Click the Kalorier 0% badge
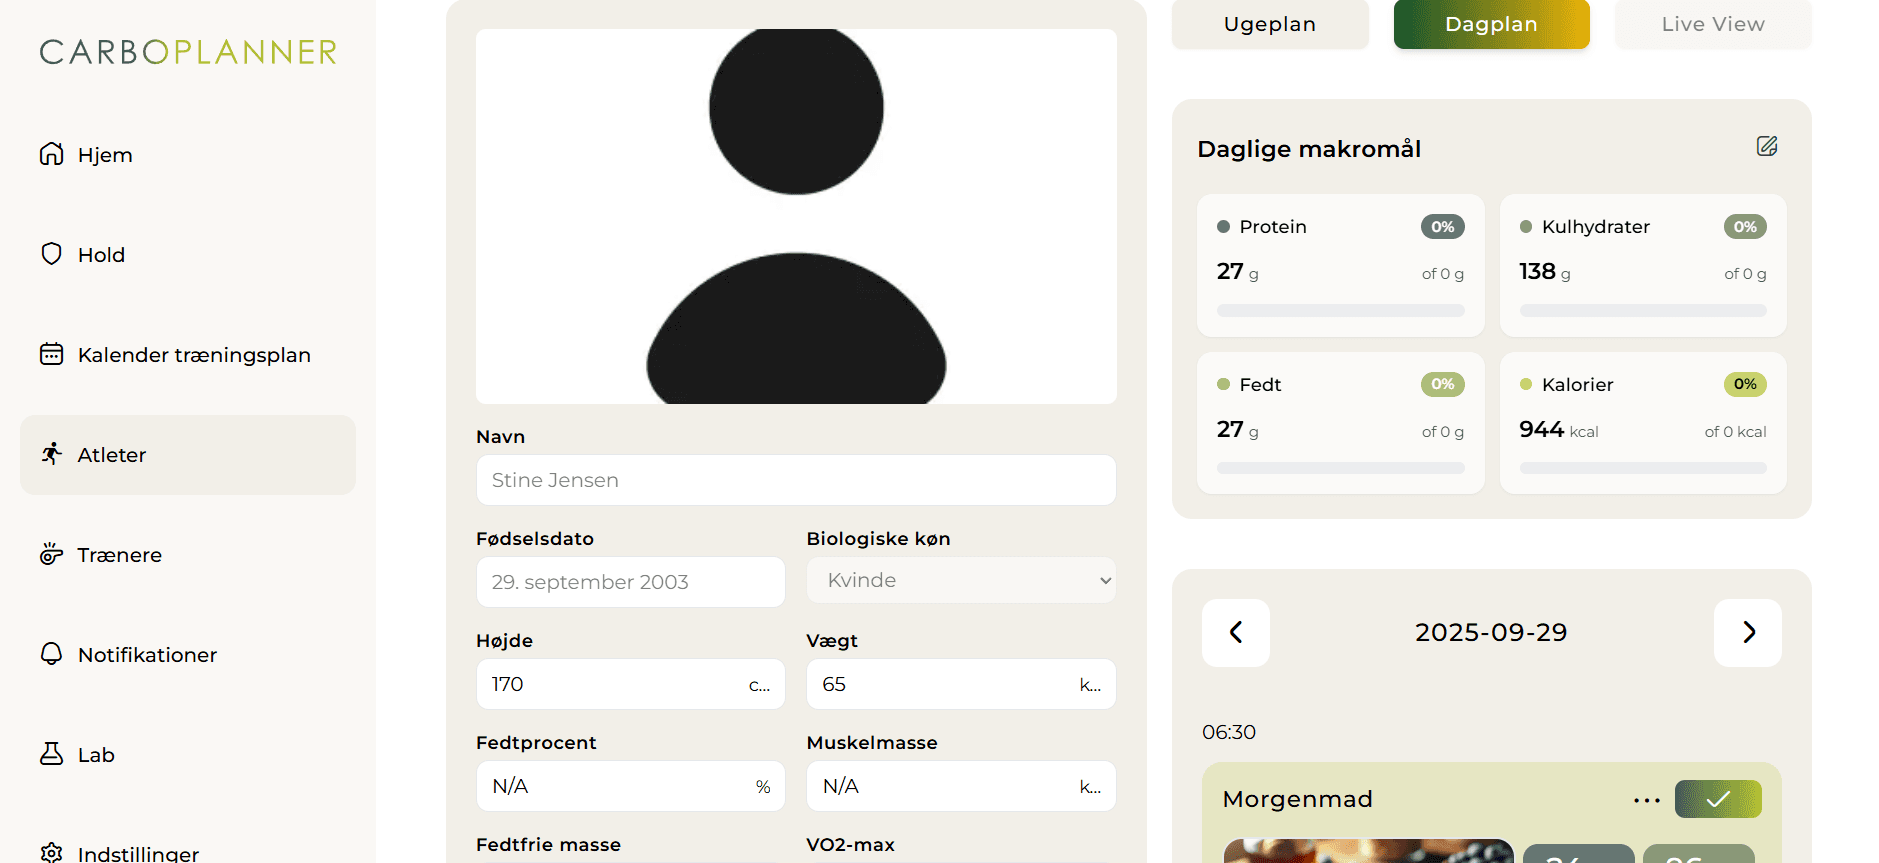 pos(1745,384)
